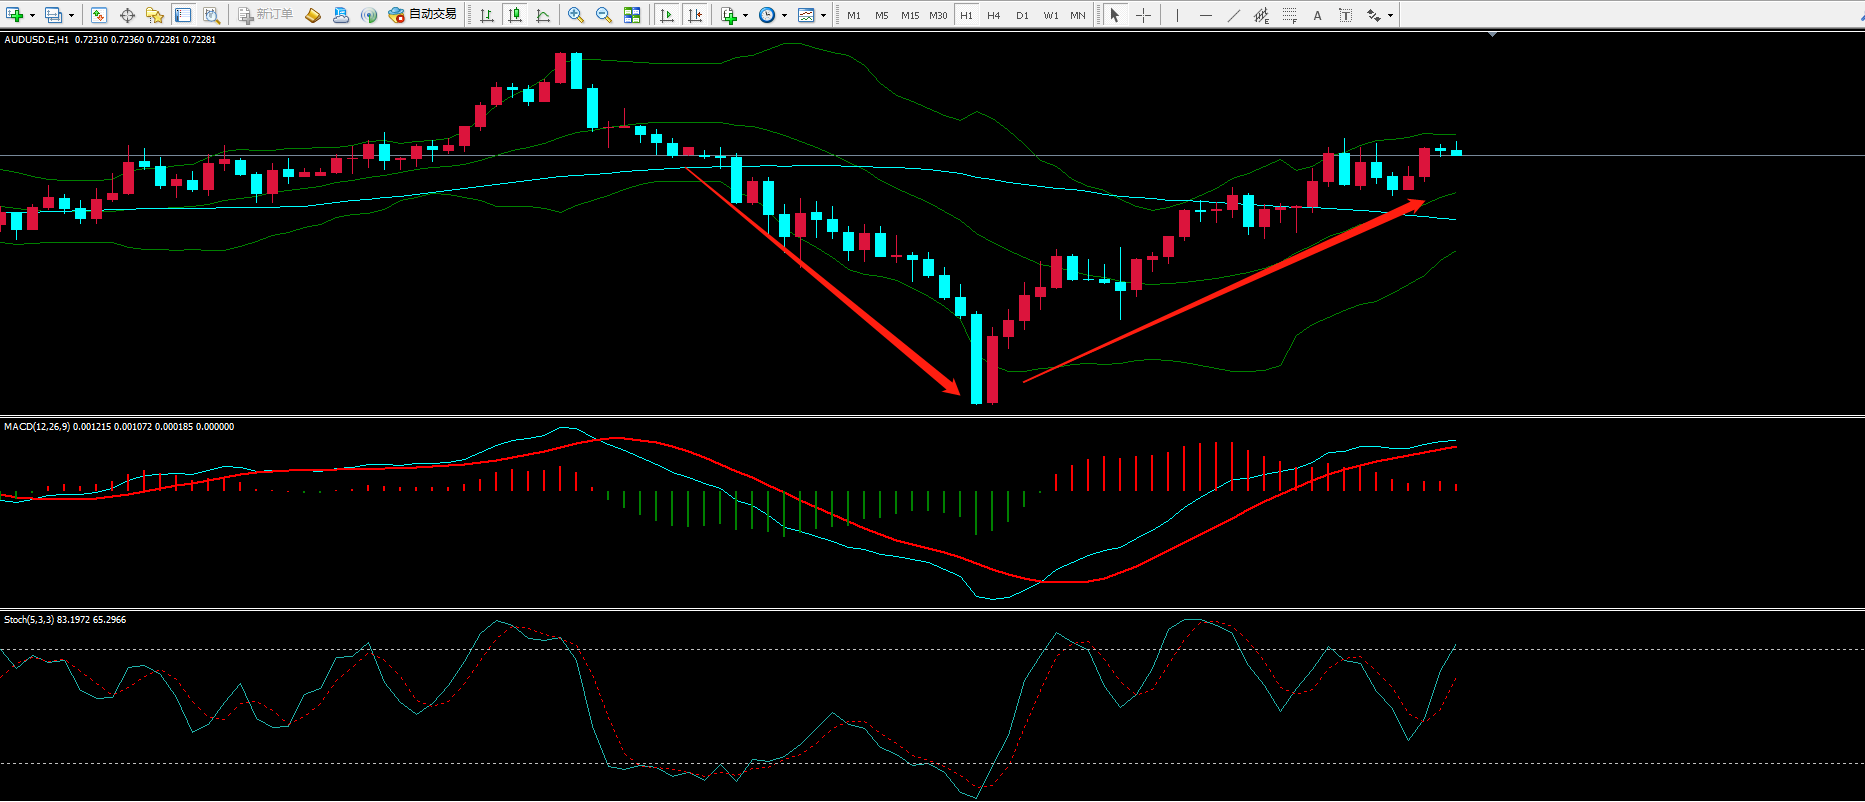This screenshot has width=1865, height=802.
Task: Zoom in on the chart
Action: coord(575,15)
